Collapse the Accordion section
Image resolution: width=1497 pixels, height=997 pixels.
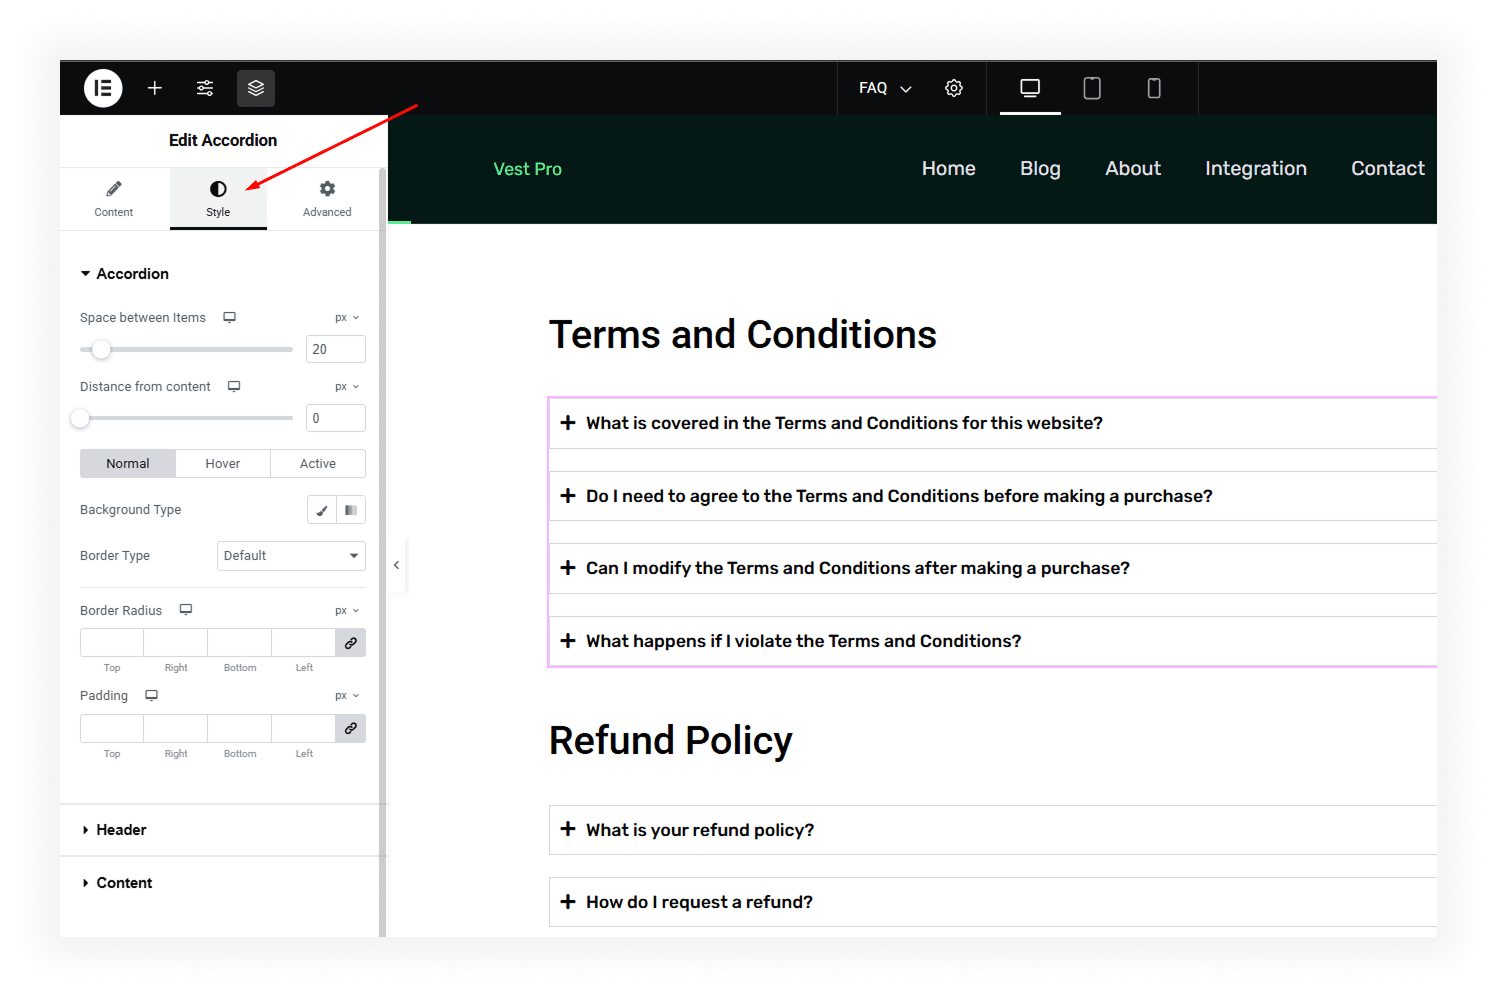coord(125,274)
